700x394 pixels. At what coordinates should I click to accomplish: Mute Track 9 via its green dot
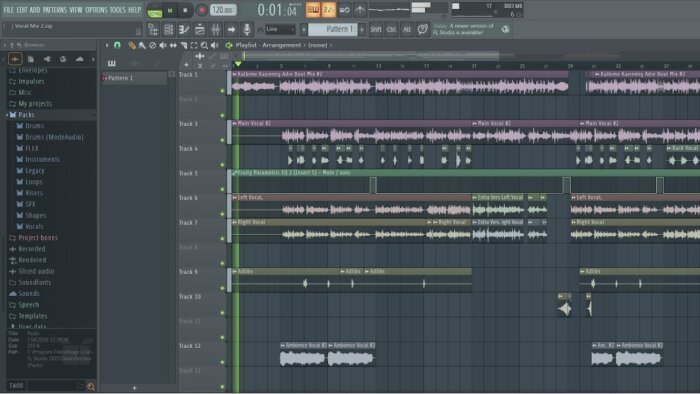click(222, 288)
